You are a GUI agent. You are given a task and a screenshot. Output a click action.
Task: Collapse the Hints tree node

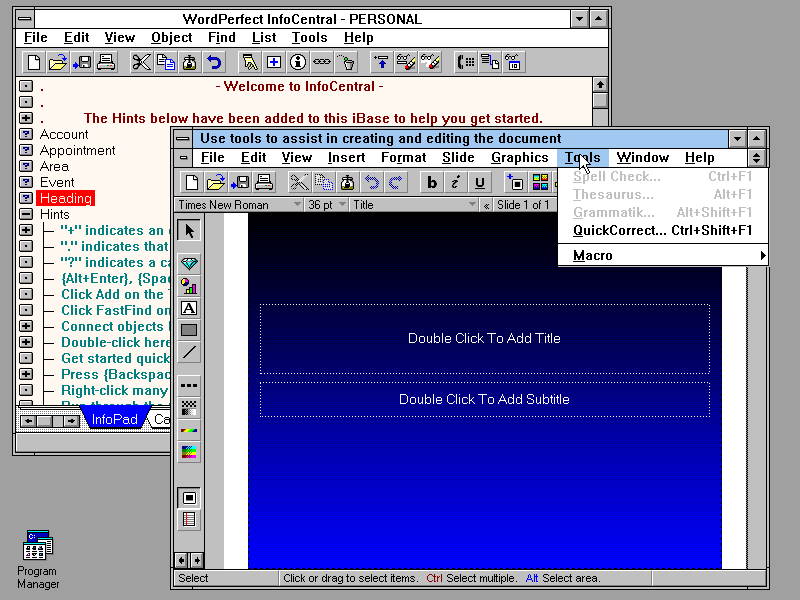point(26,214)
